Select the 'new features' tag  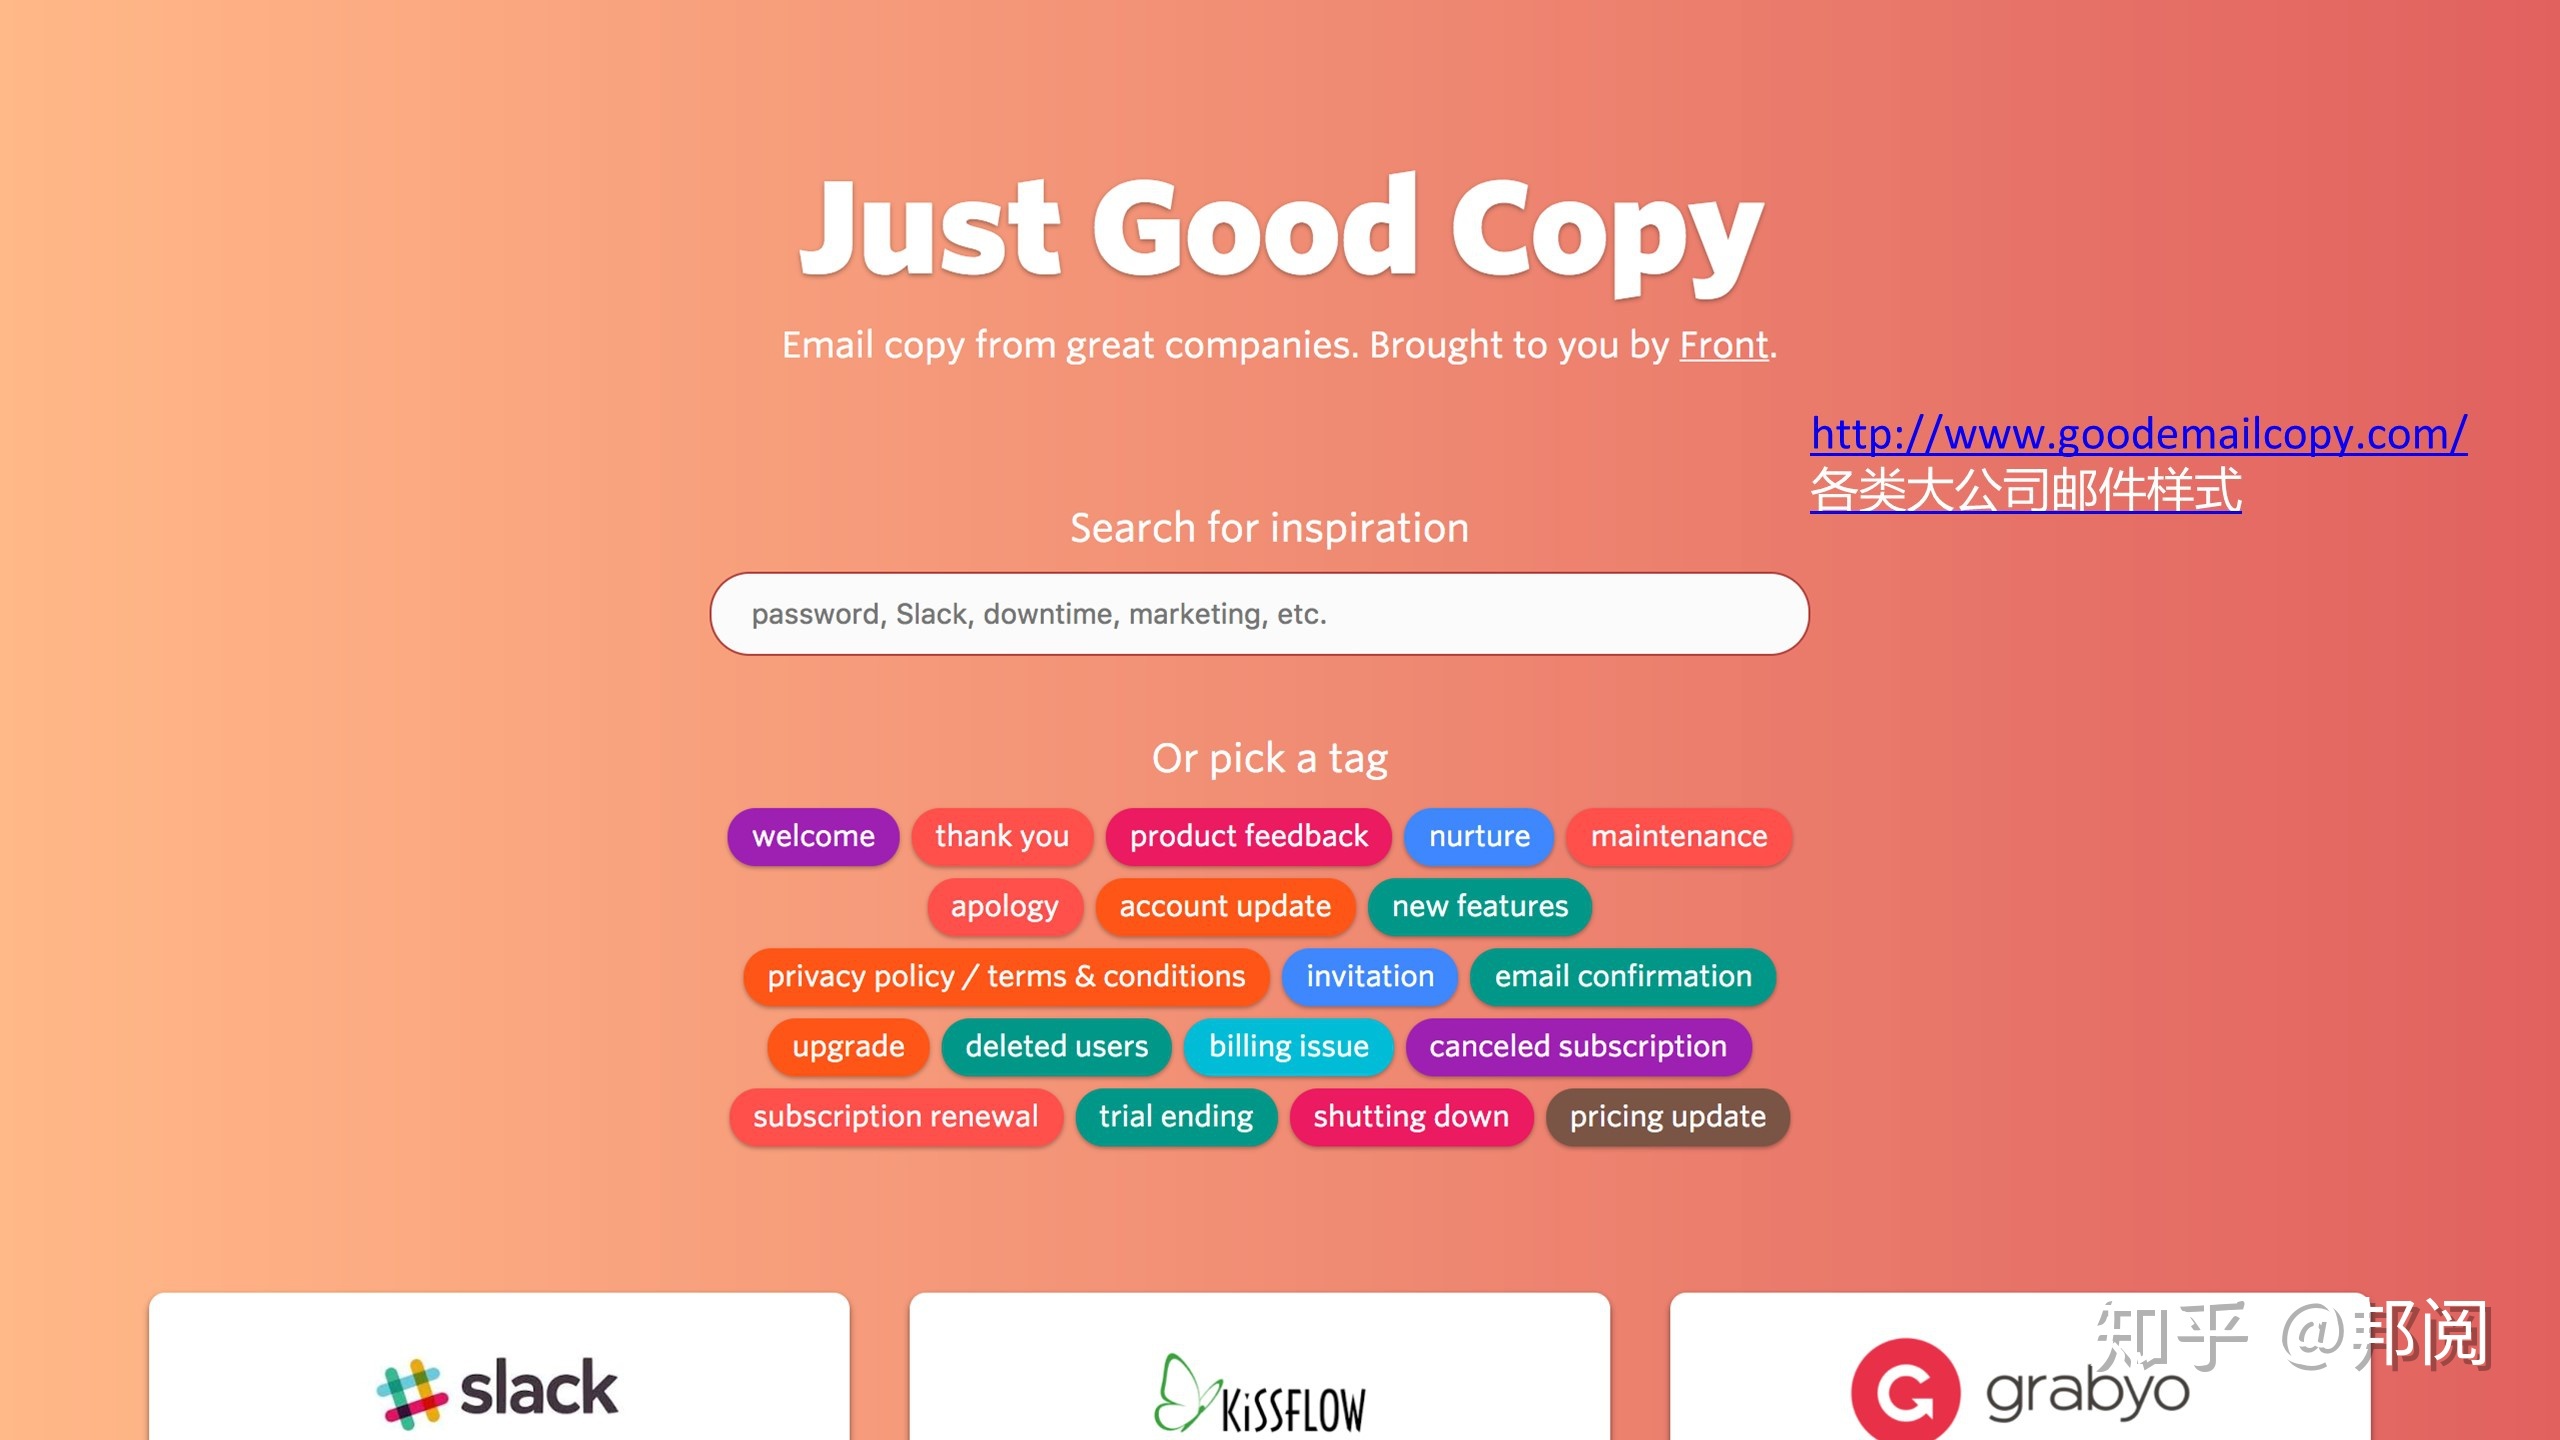pos(1480,905)
